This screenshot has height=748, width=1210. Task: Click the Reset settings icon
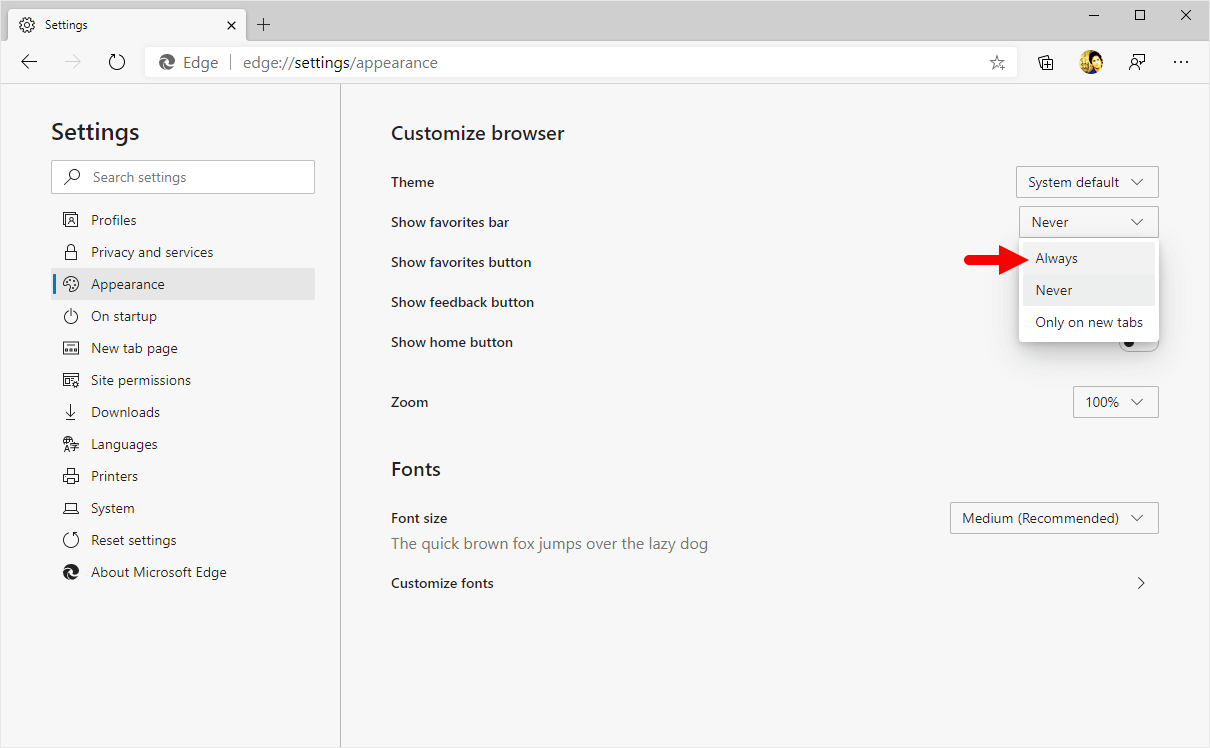(x=70, y=540)
